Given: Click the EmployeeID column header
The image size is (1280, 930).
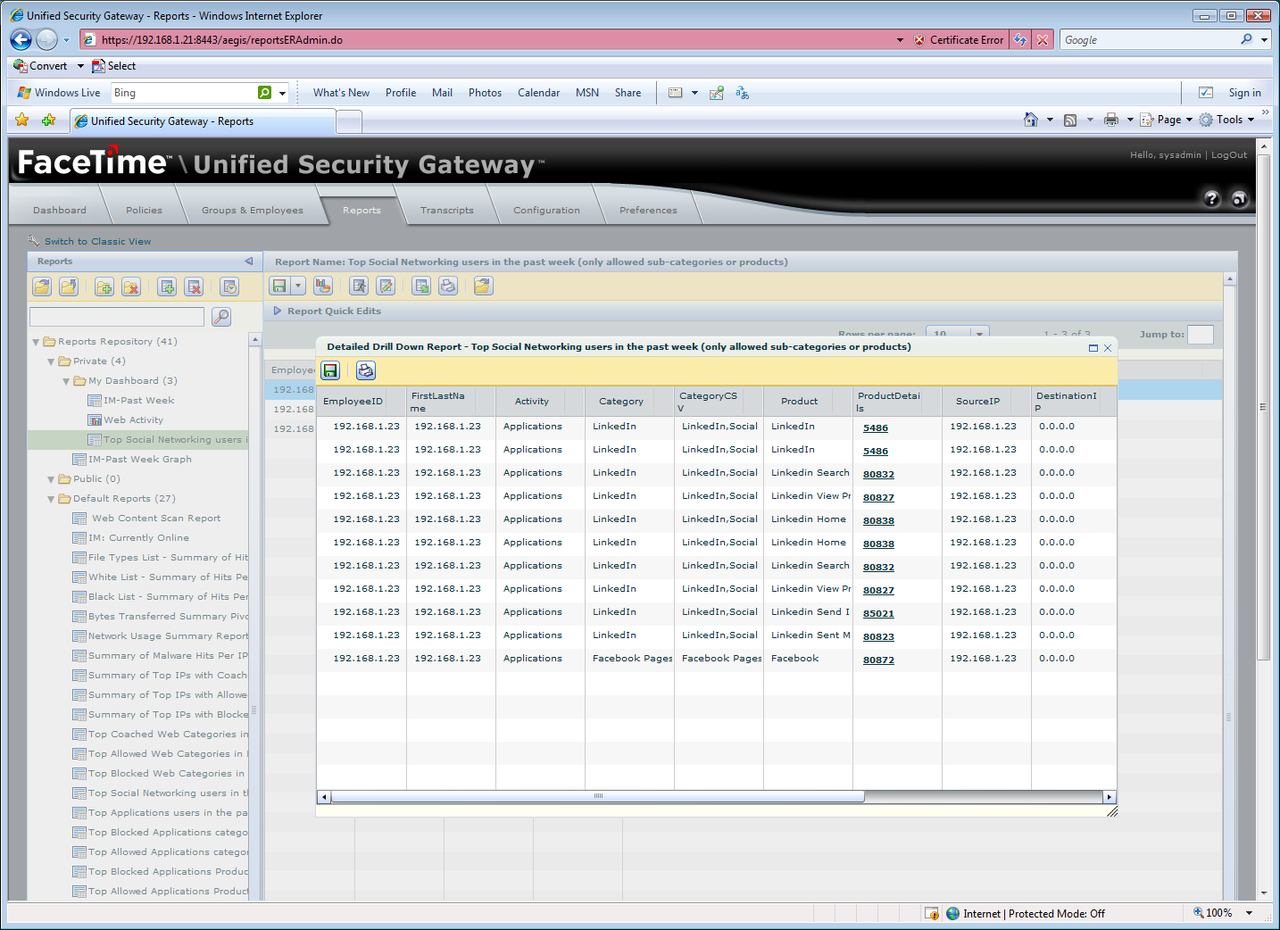Looking at the screenshot, I should pos(353,401).
